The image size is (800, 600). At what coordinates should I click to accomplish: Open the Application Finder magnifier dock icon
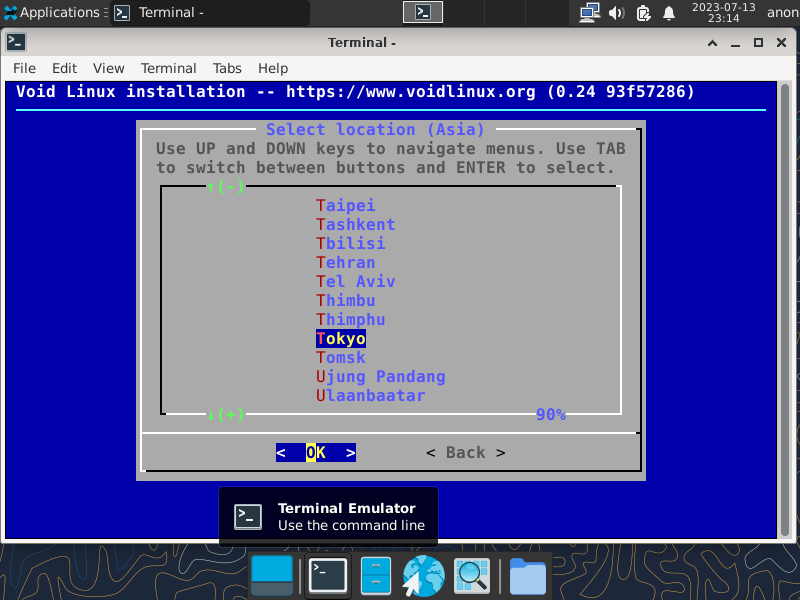[472, 576]
